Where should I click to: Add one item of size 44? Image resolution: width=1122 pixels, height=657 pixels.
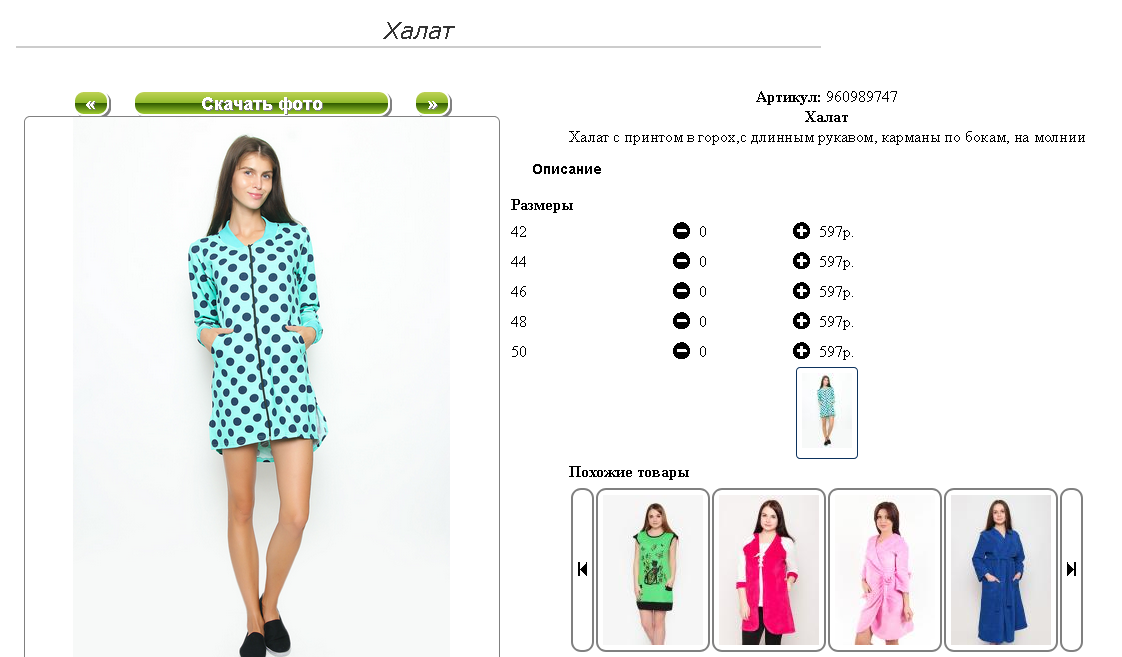(801, 261)
